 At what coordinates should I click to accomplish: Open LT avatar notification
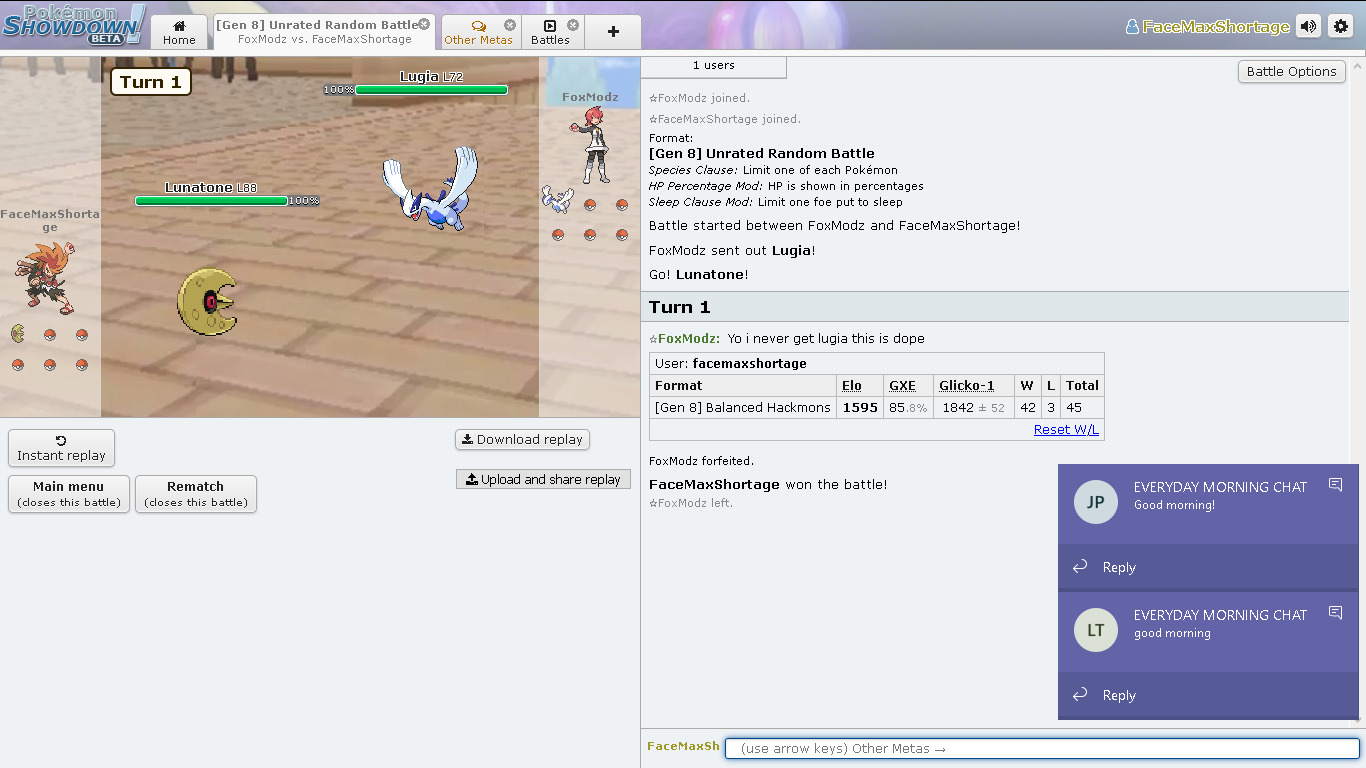click(1095, 630)
